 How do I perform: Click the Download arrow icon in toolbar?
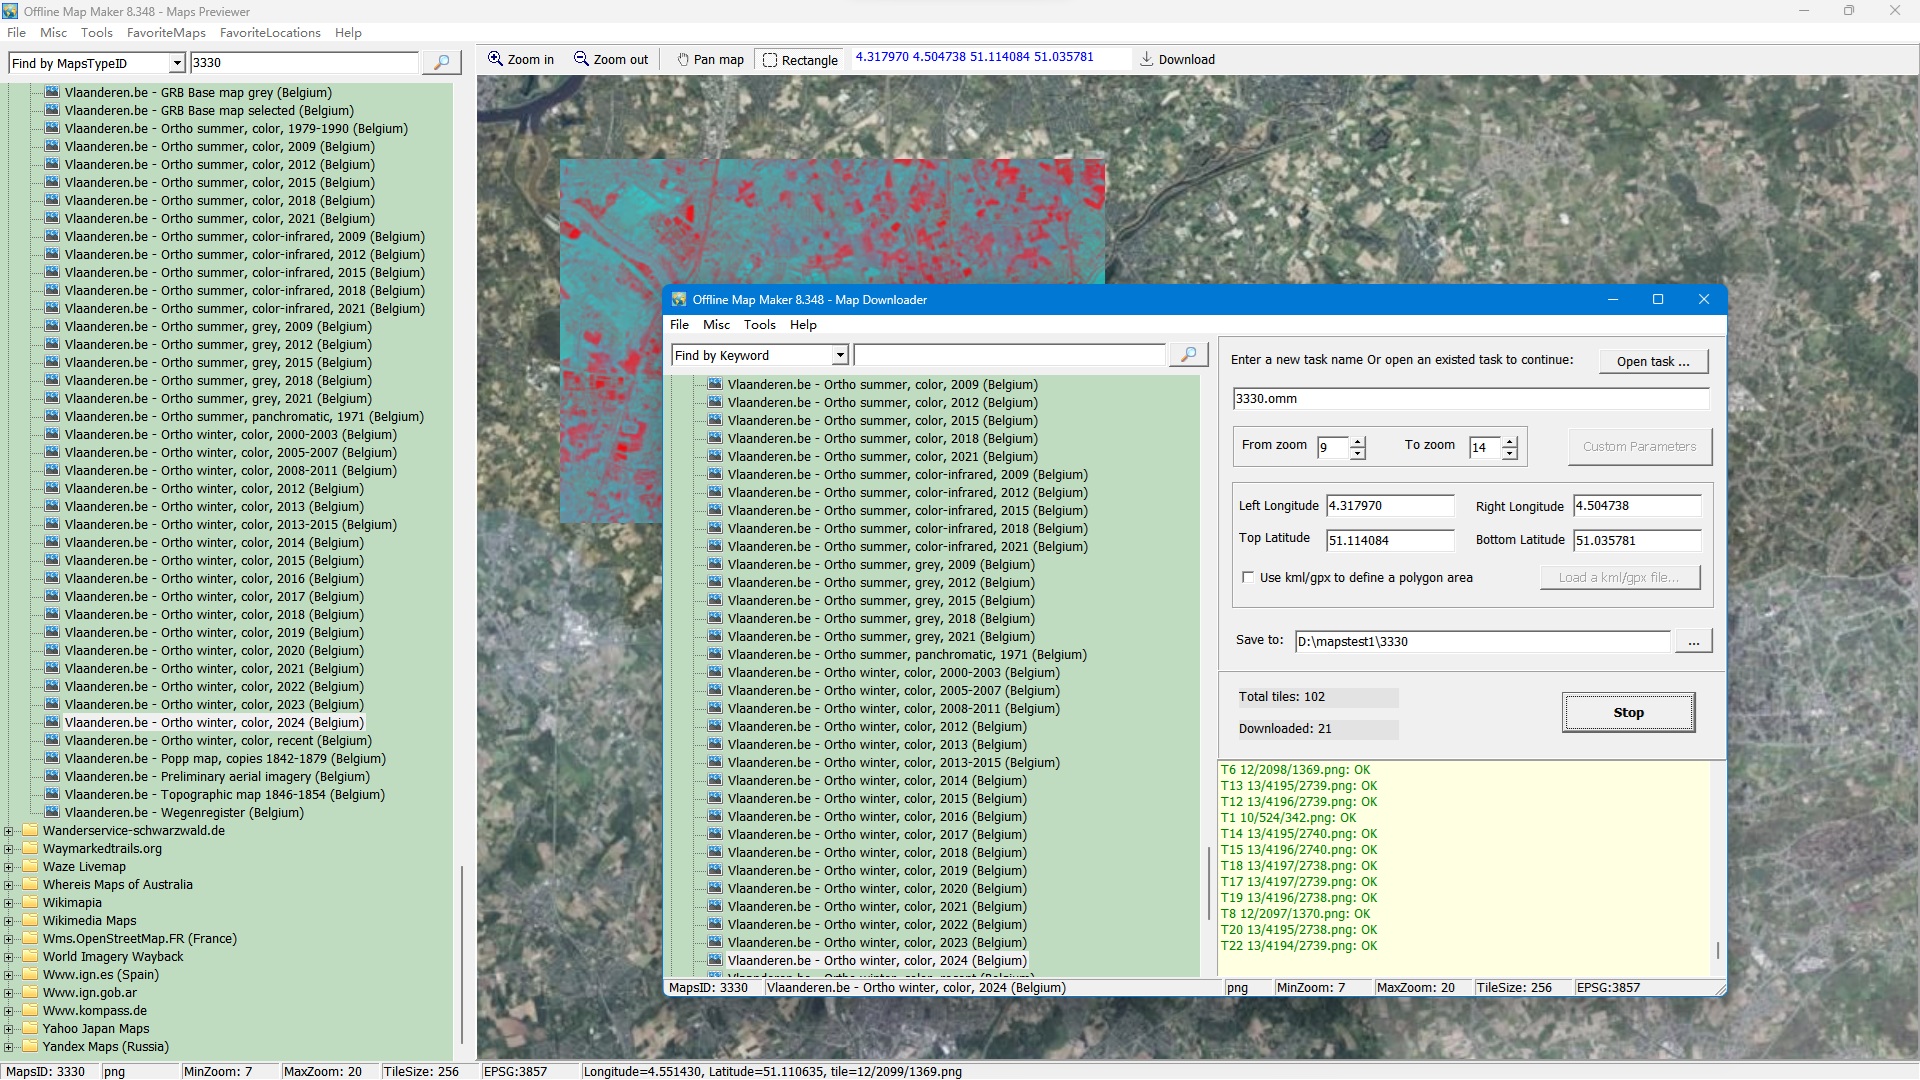1146,59
